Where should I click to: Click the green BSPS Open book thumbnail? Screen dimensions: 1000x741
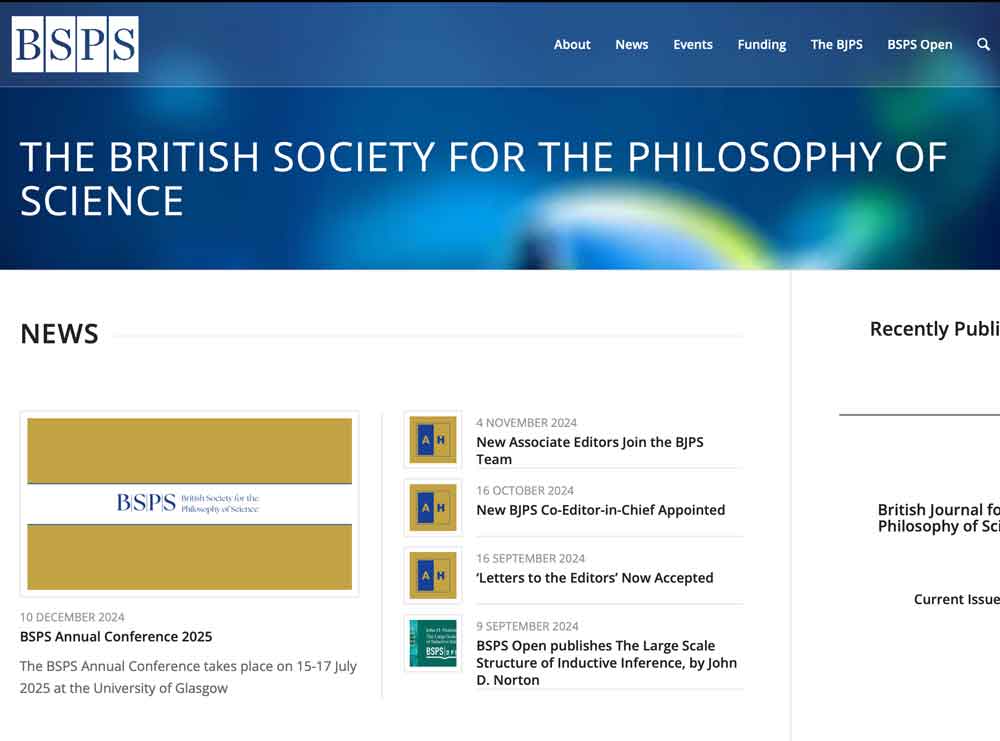(x=433, y=643)
